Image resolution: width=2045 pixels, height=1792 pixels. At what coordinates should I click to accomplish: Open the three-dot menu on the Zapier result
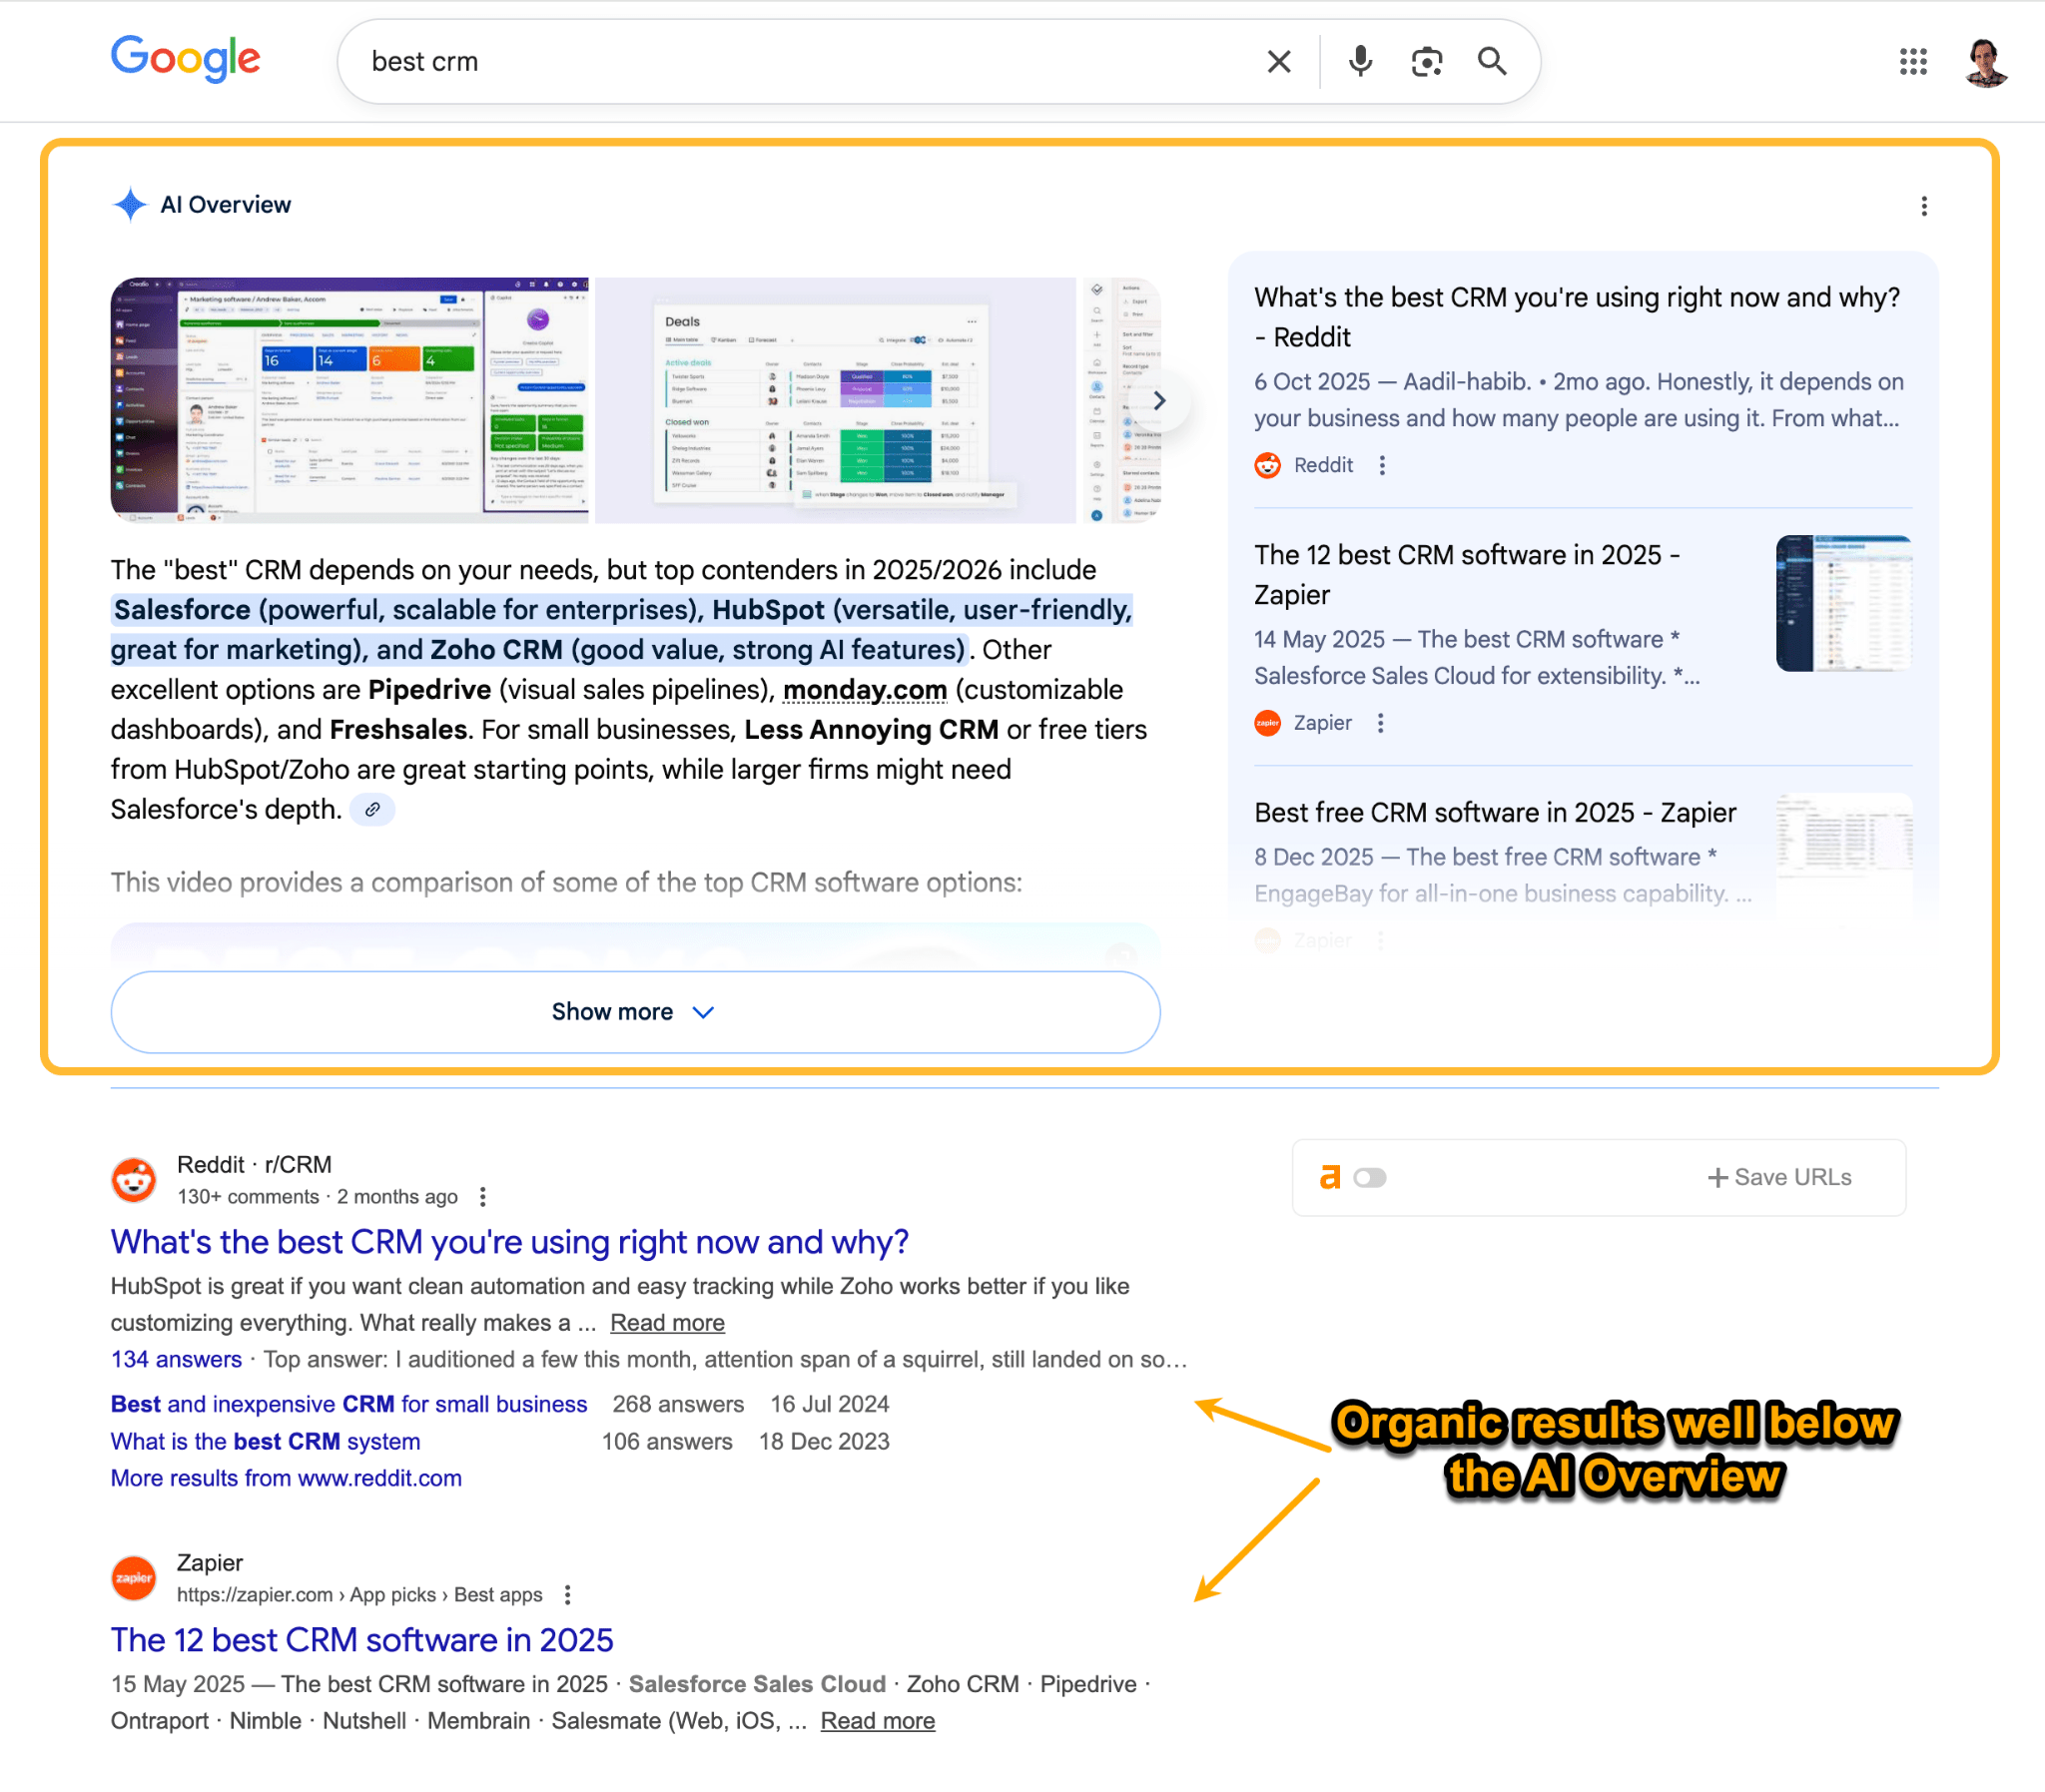pos(567,1594)
